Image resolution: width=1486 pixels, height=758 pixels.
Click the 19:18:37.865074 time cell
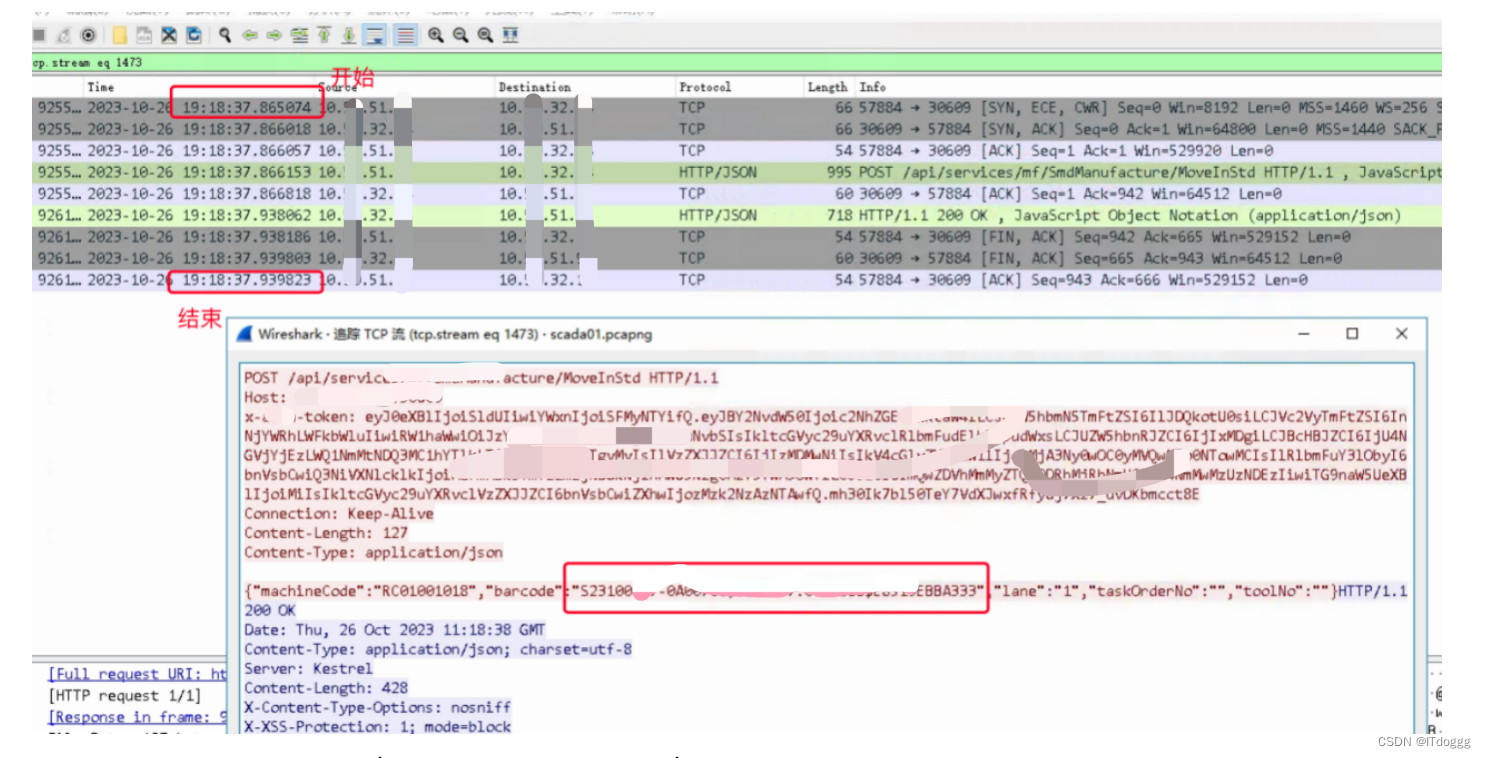[247, 107]
